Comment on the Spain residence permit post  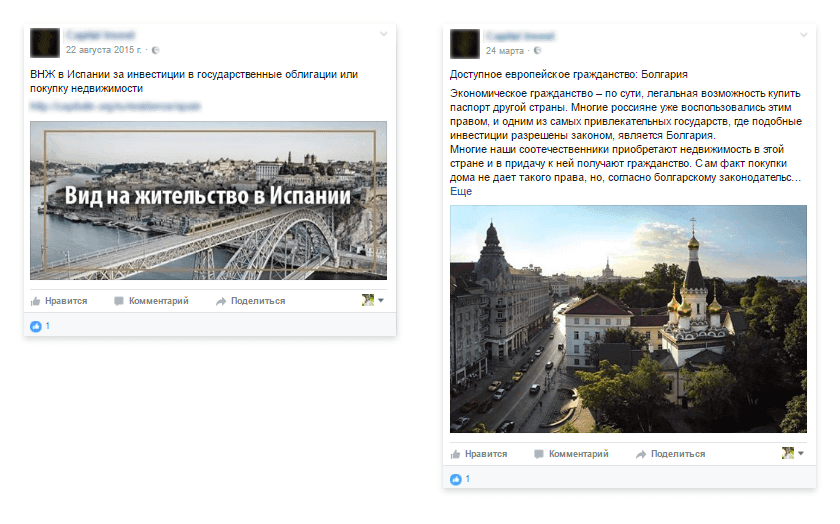[151, 301]
